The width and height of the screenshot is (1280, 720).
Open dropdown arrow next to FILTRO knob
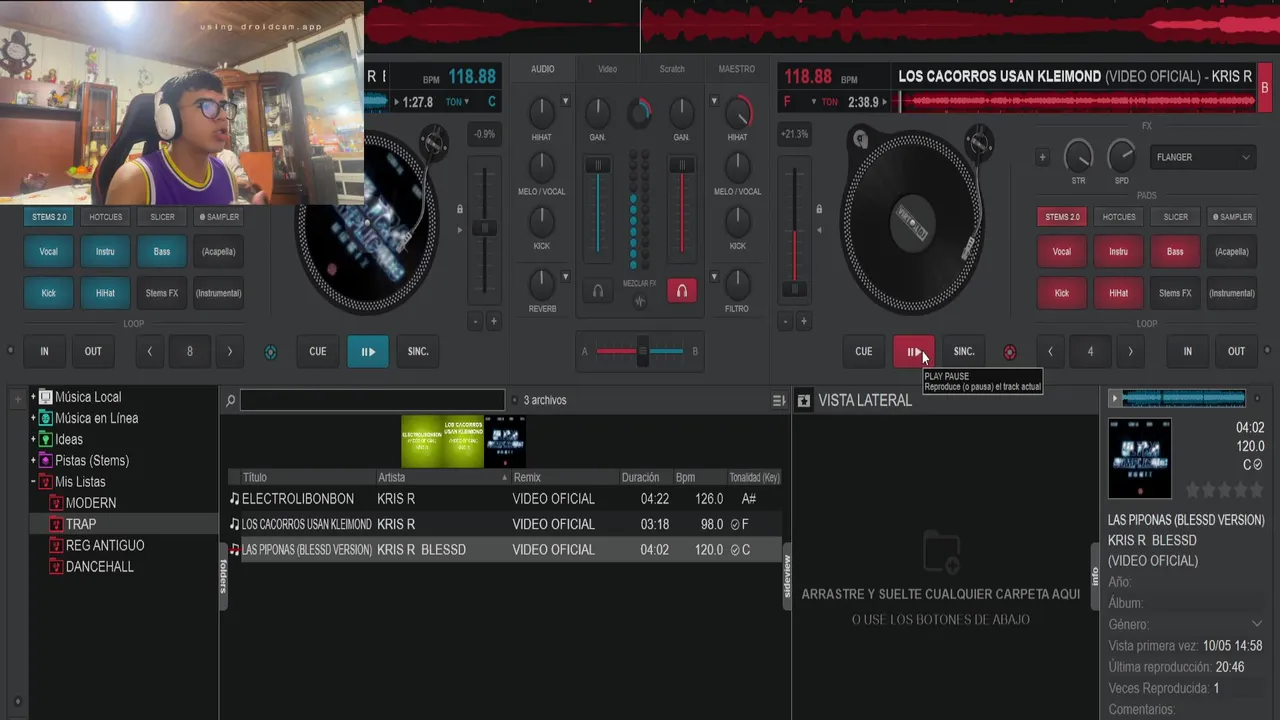713,277
